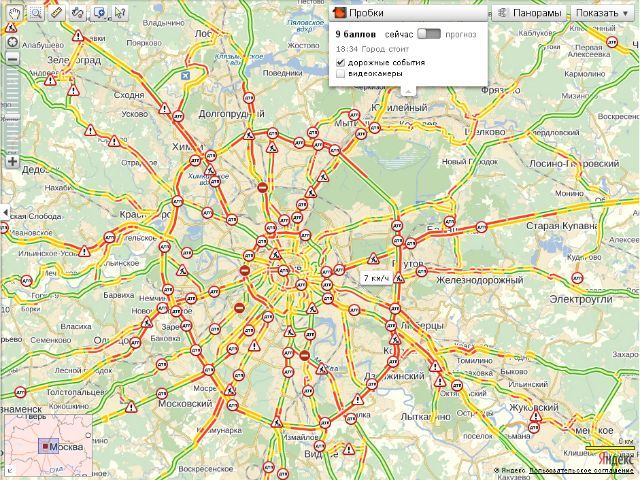Click the cursor info help tool
This screenshot has width=640, height=480.
[120, 13]
